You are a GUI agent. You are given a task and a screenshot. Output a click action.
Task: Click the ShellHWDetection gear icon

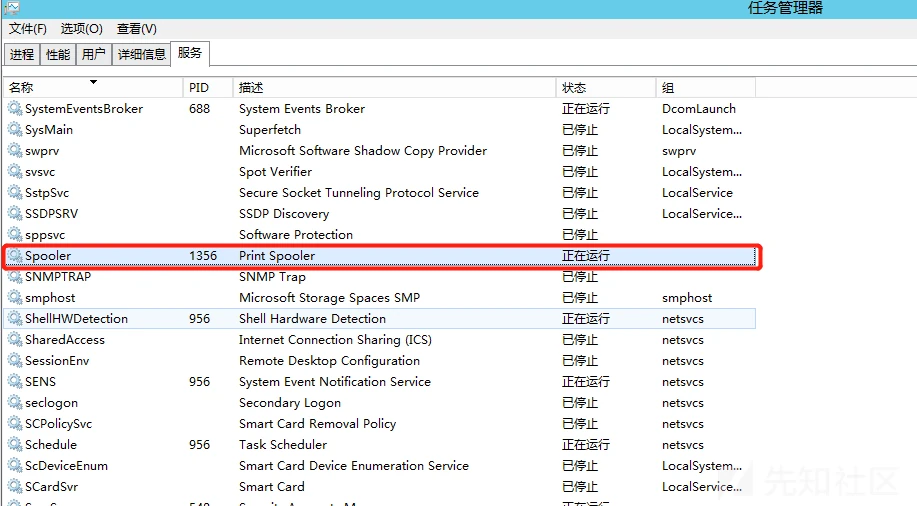(x=15, y=318)
